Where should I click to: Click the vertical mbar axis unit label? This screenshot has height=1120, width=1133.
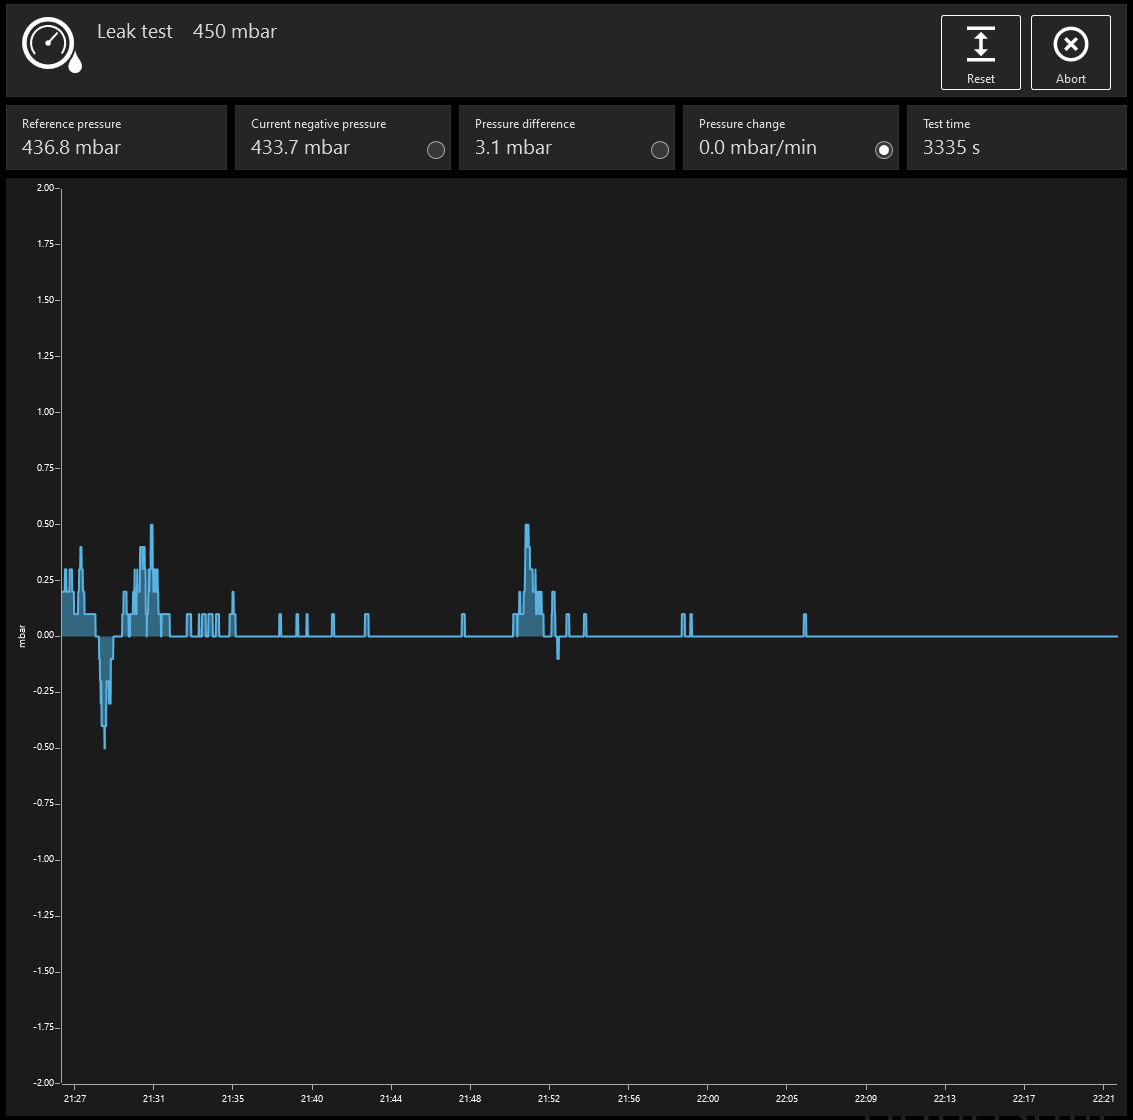click(x=22, y=636)
